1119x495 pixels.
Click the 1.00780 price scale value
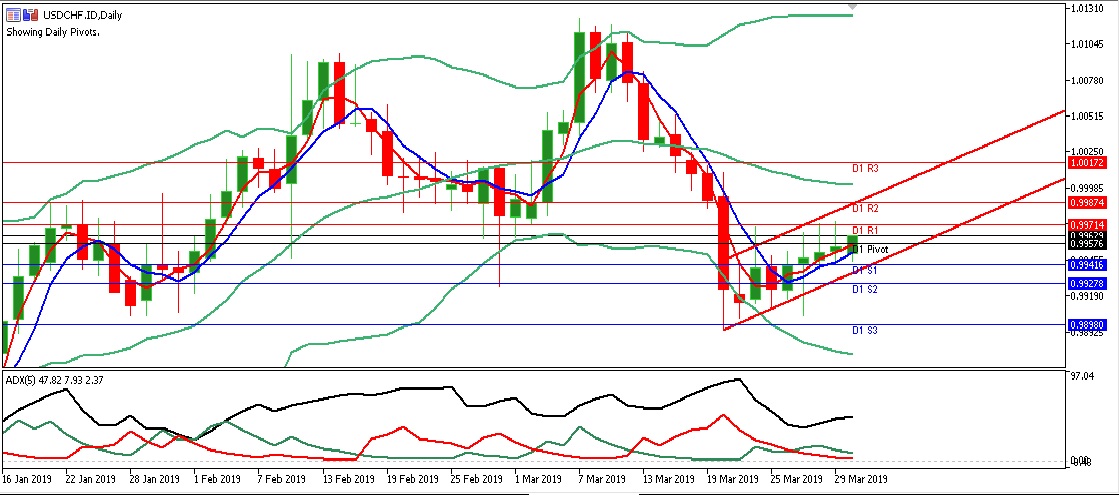tap(1087, 81)
